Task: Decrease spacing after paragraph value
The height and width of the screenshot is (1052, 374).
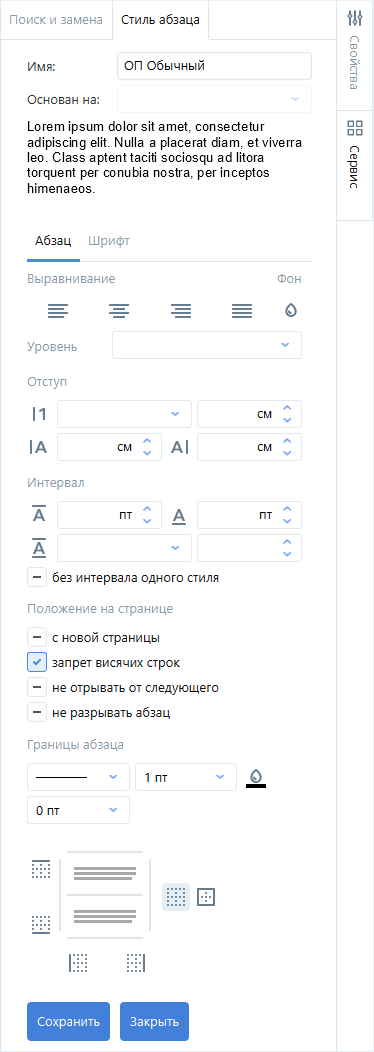Action: pos(287,521)
